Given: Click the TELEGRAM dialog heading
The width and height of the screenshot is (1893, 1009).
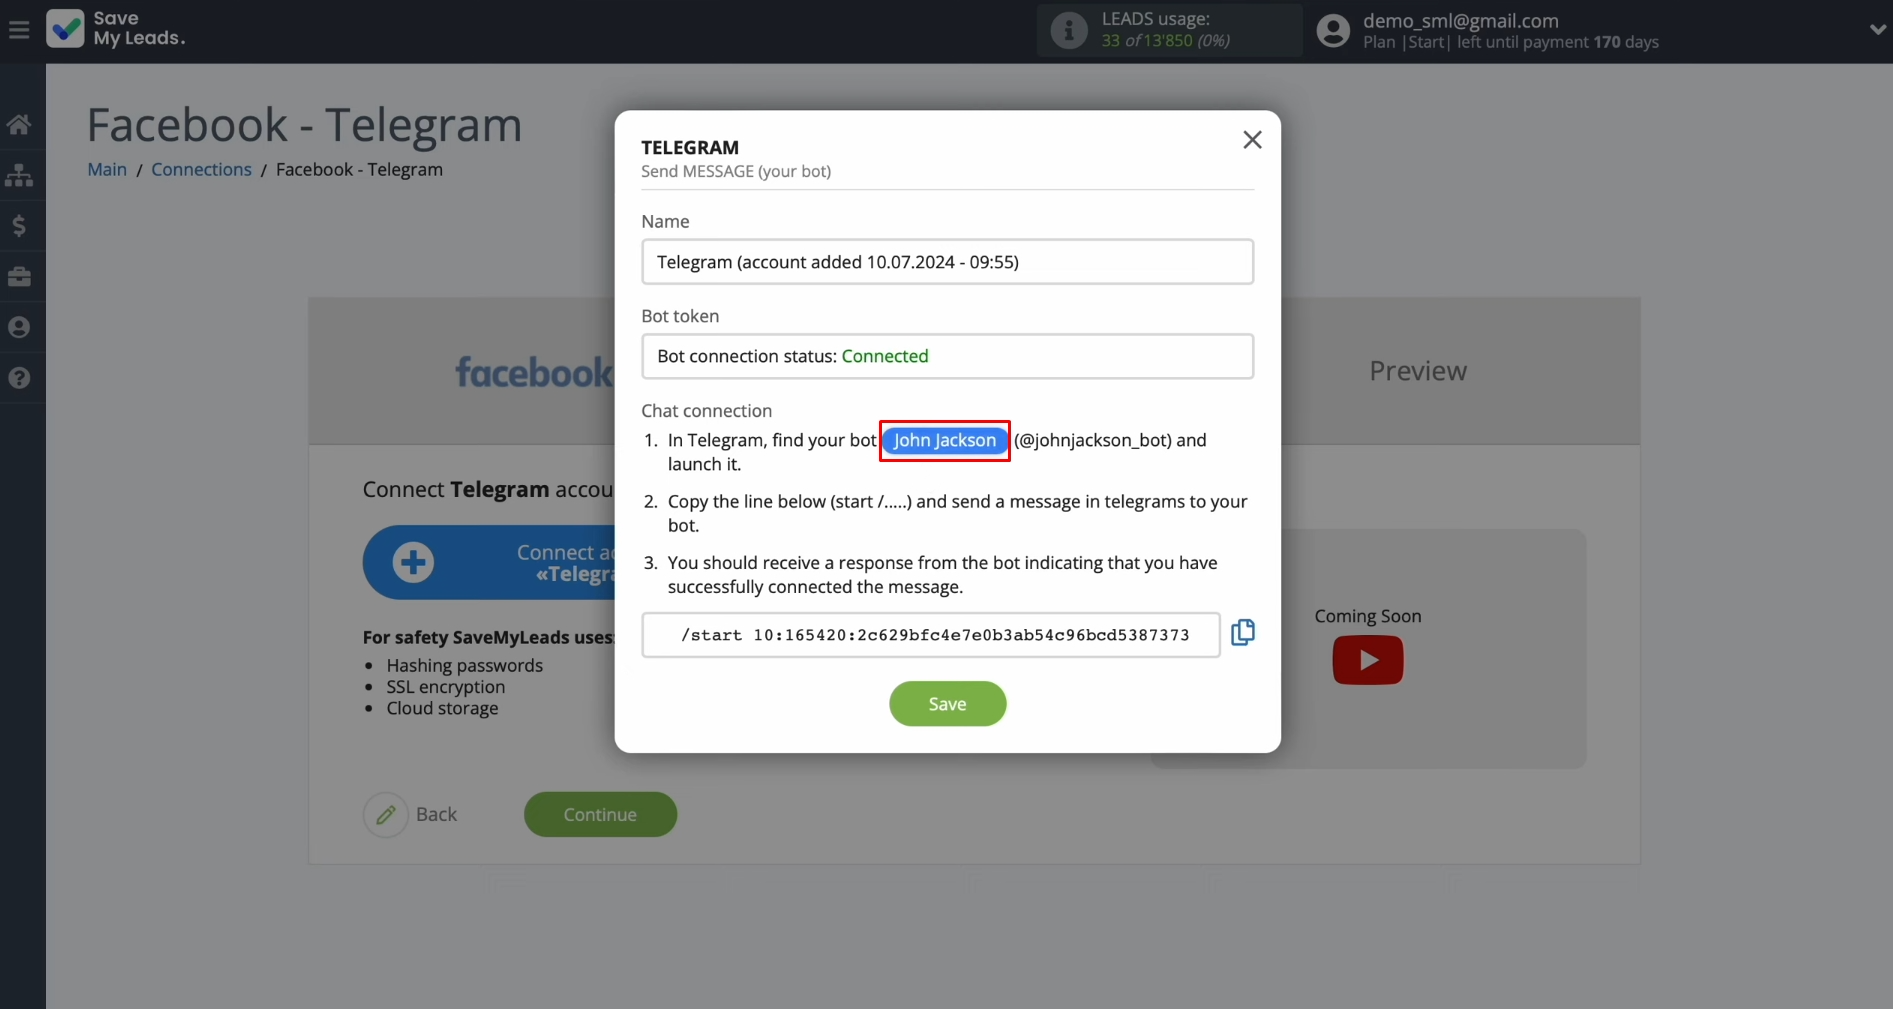Looking at the screenshot, I should click(690, 147).
